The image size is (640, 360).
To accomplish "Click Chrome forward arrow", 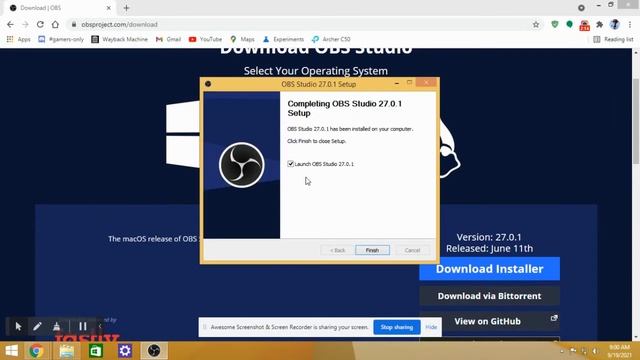I will click(25, 24).
